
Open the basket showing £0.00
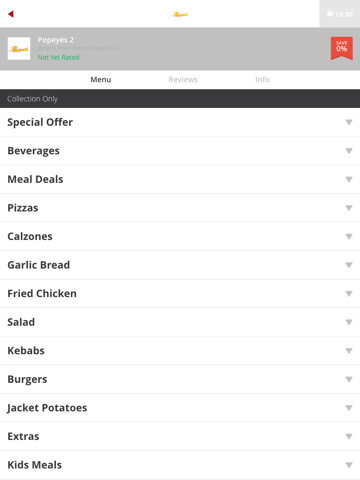(340, 14)
